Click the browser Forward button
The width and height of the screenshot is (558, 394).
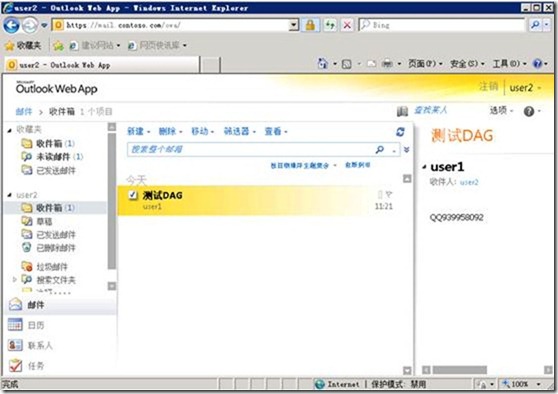pyautogui.click(x=30, y=25)
